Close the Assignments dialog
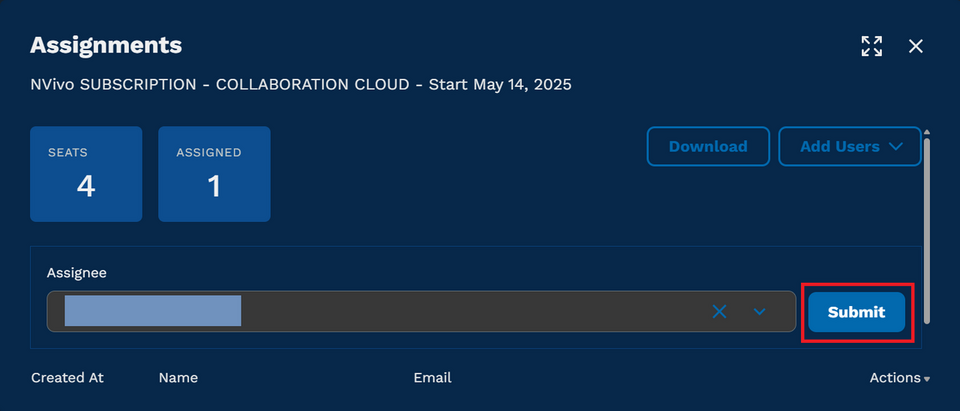 click(x=915, y=46)
